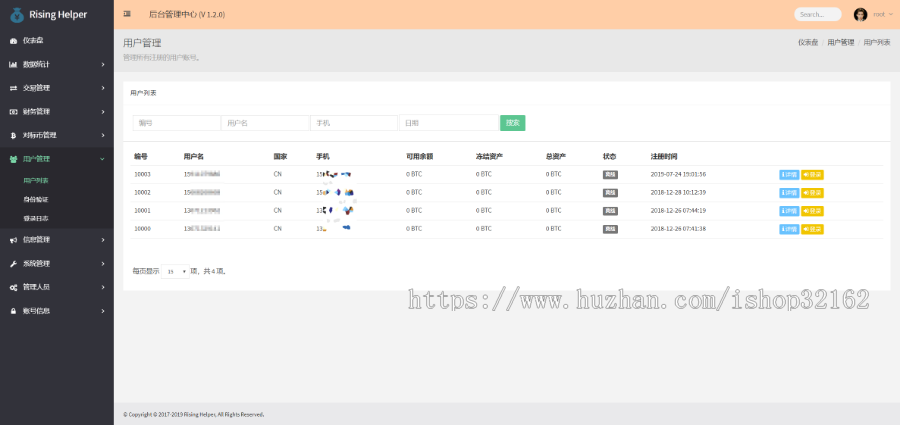Click the 2019-07-24 19:01:56 registration time
900x425 pixels.
point(678,174)
